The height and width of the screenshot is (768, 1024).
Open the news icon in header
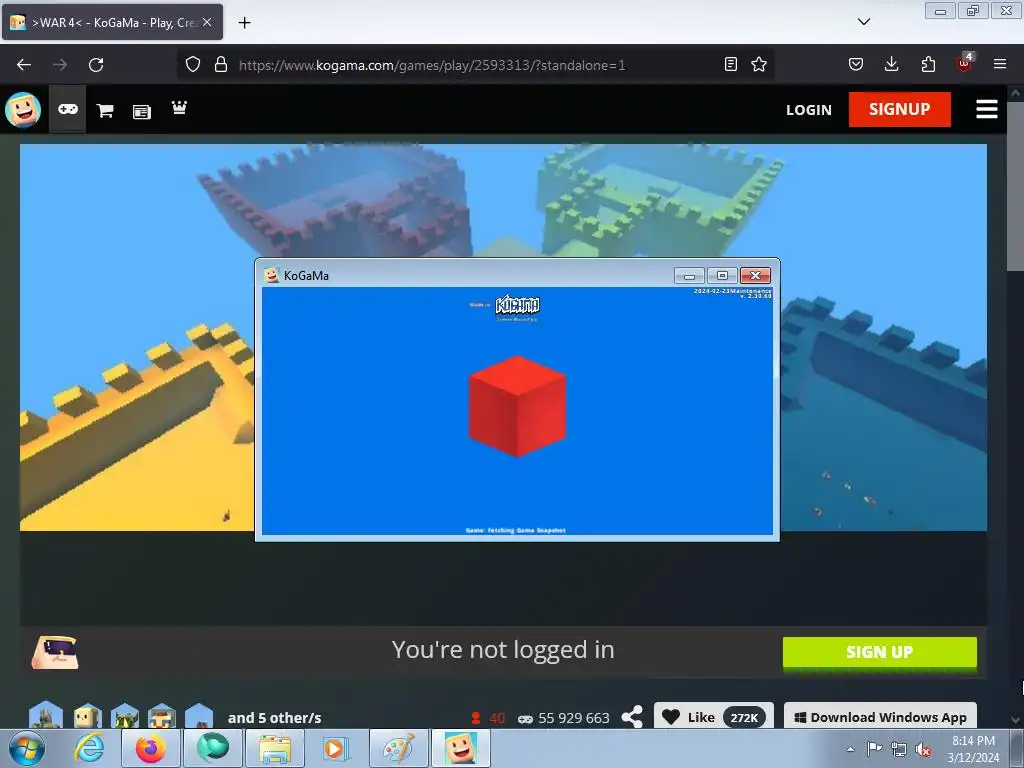pyautogui.click(x=142, y=112)
